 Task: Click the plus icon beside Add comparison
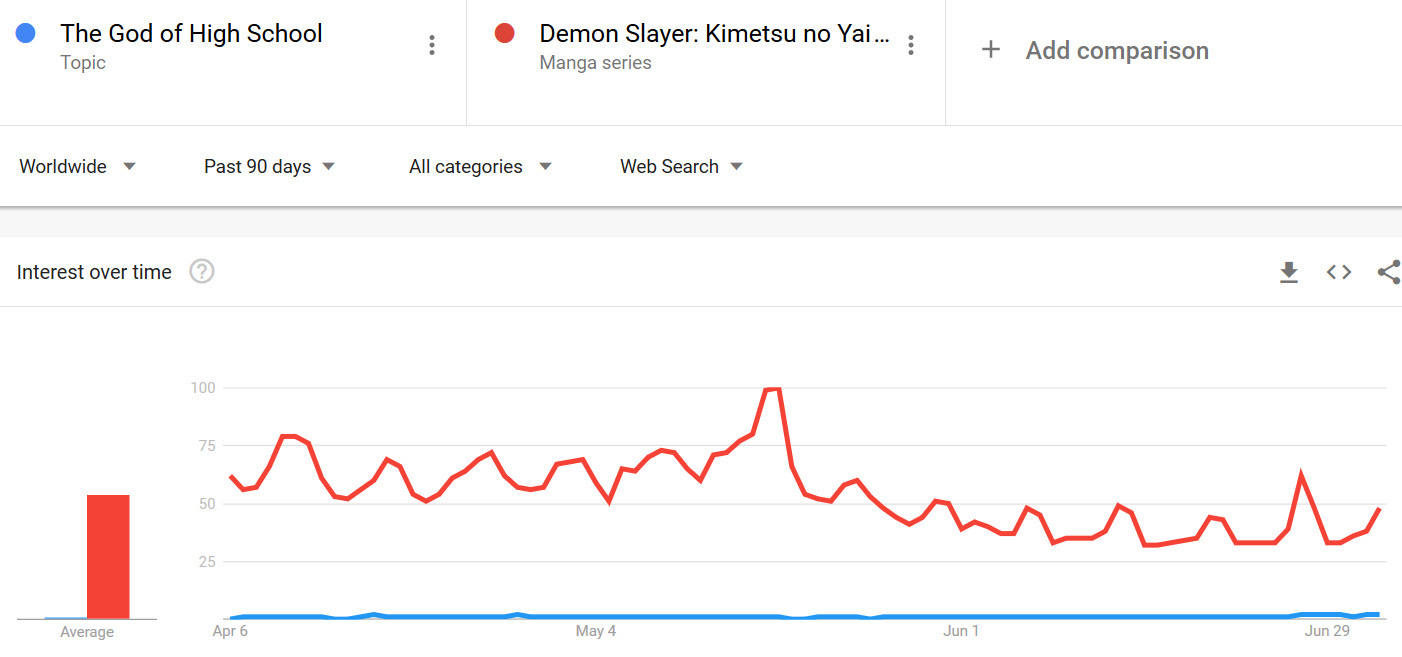[991, 50]
